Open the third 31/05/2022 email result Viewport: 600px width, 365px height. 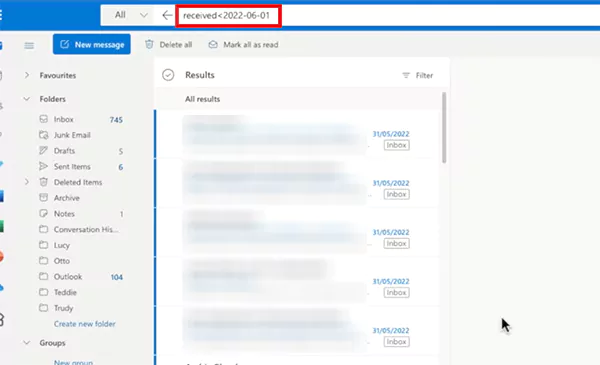point(297,233)
